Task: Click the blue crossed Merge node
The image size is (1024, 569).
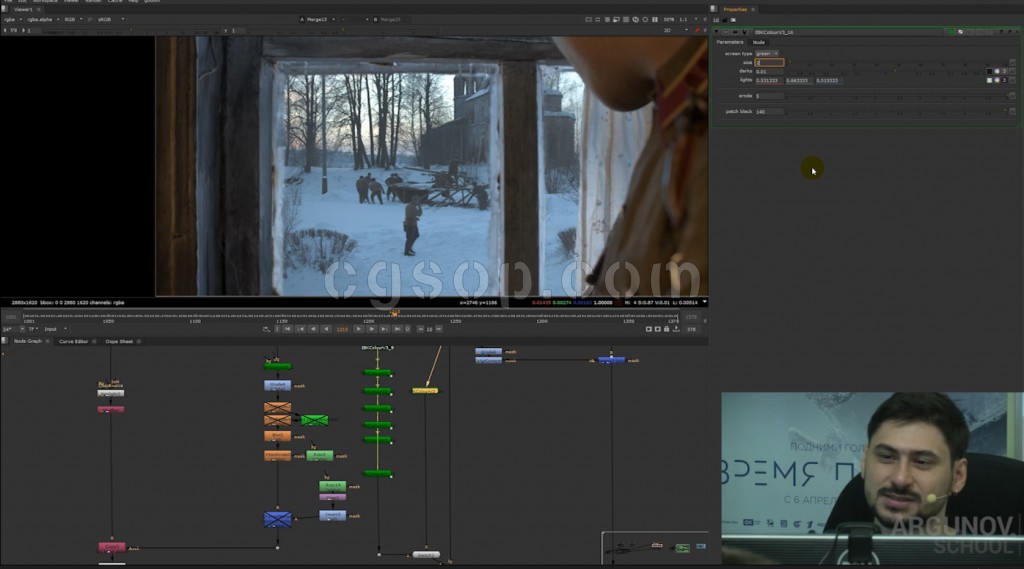Action: (x=278, y=519)
